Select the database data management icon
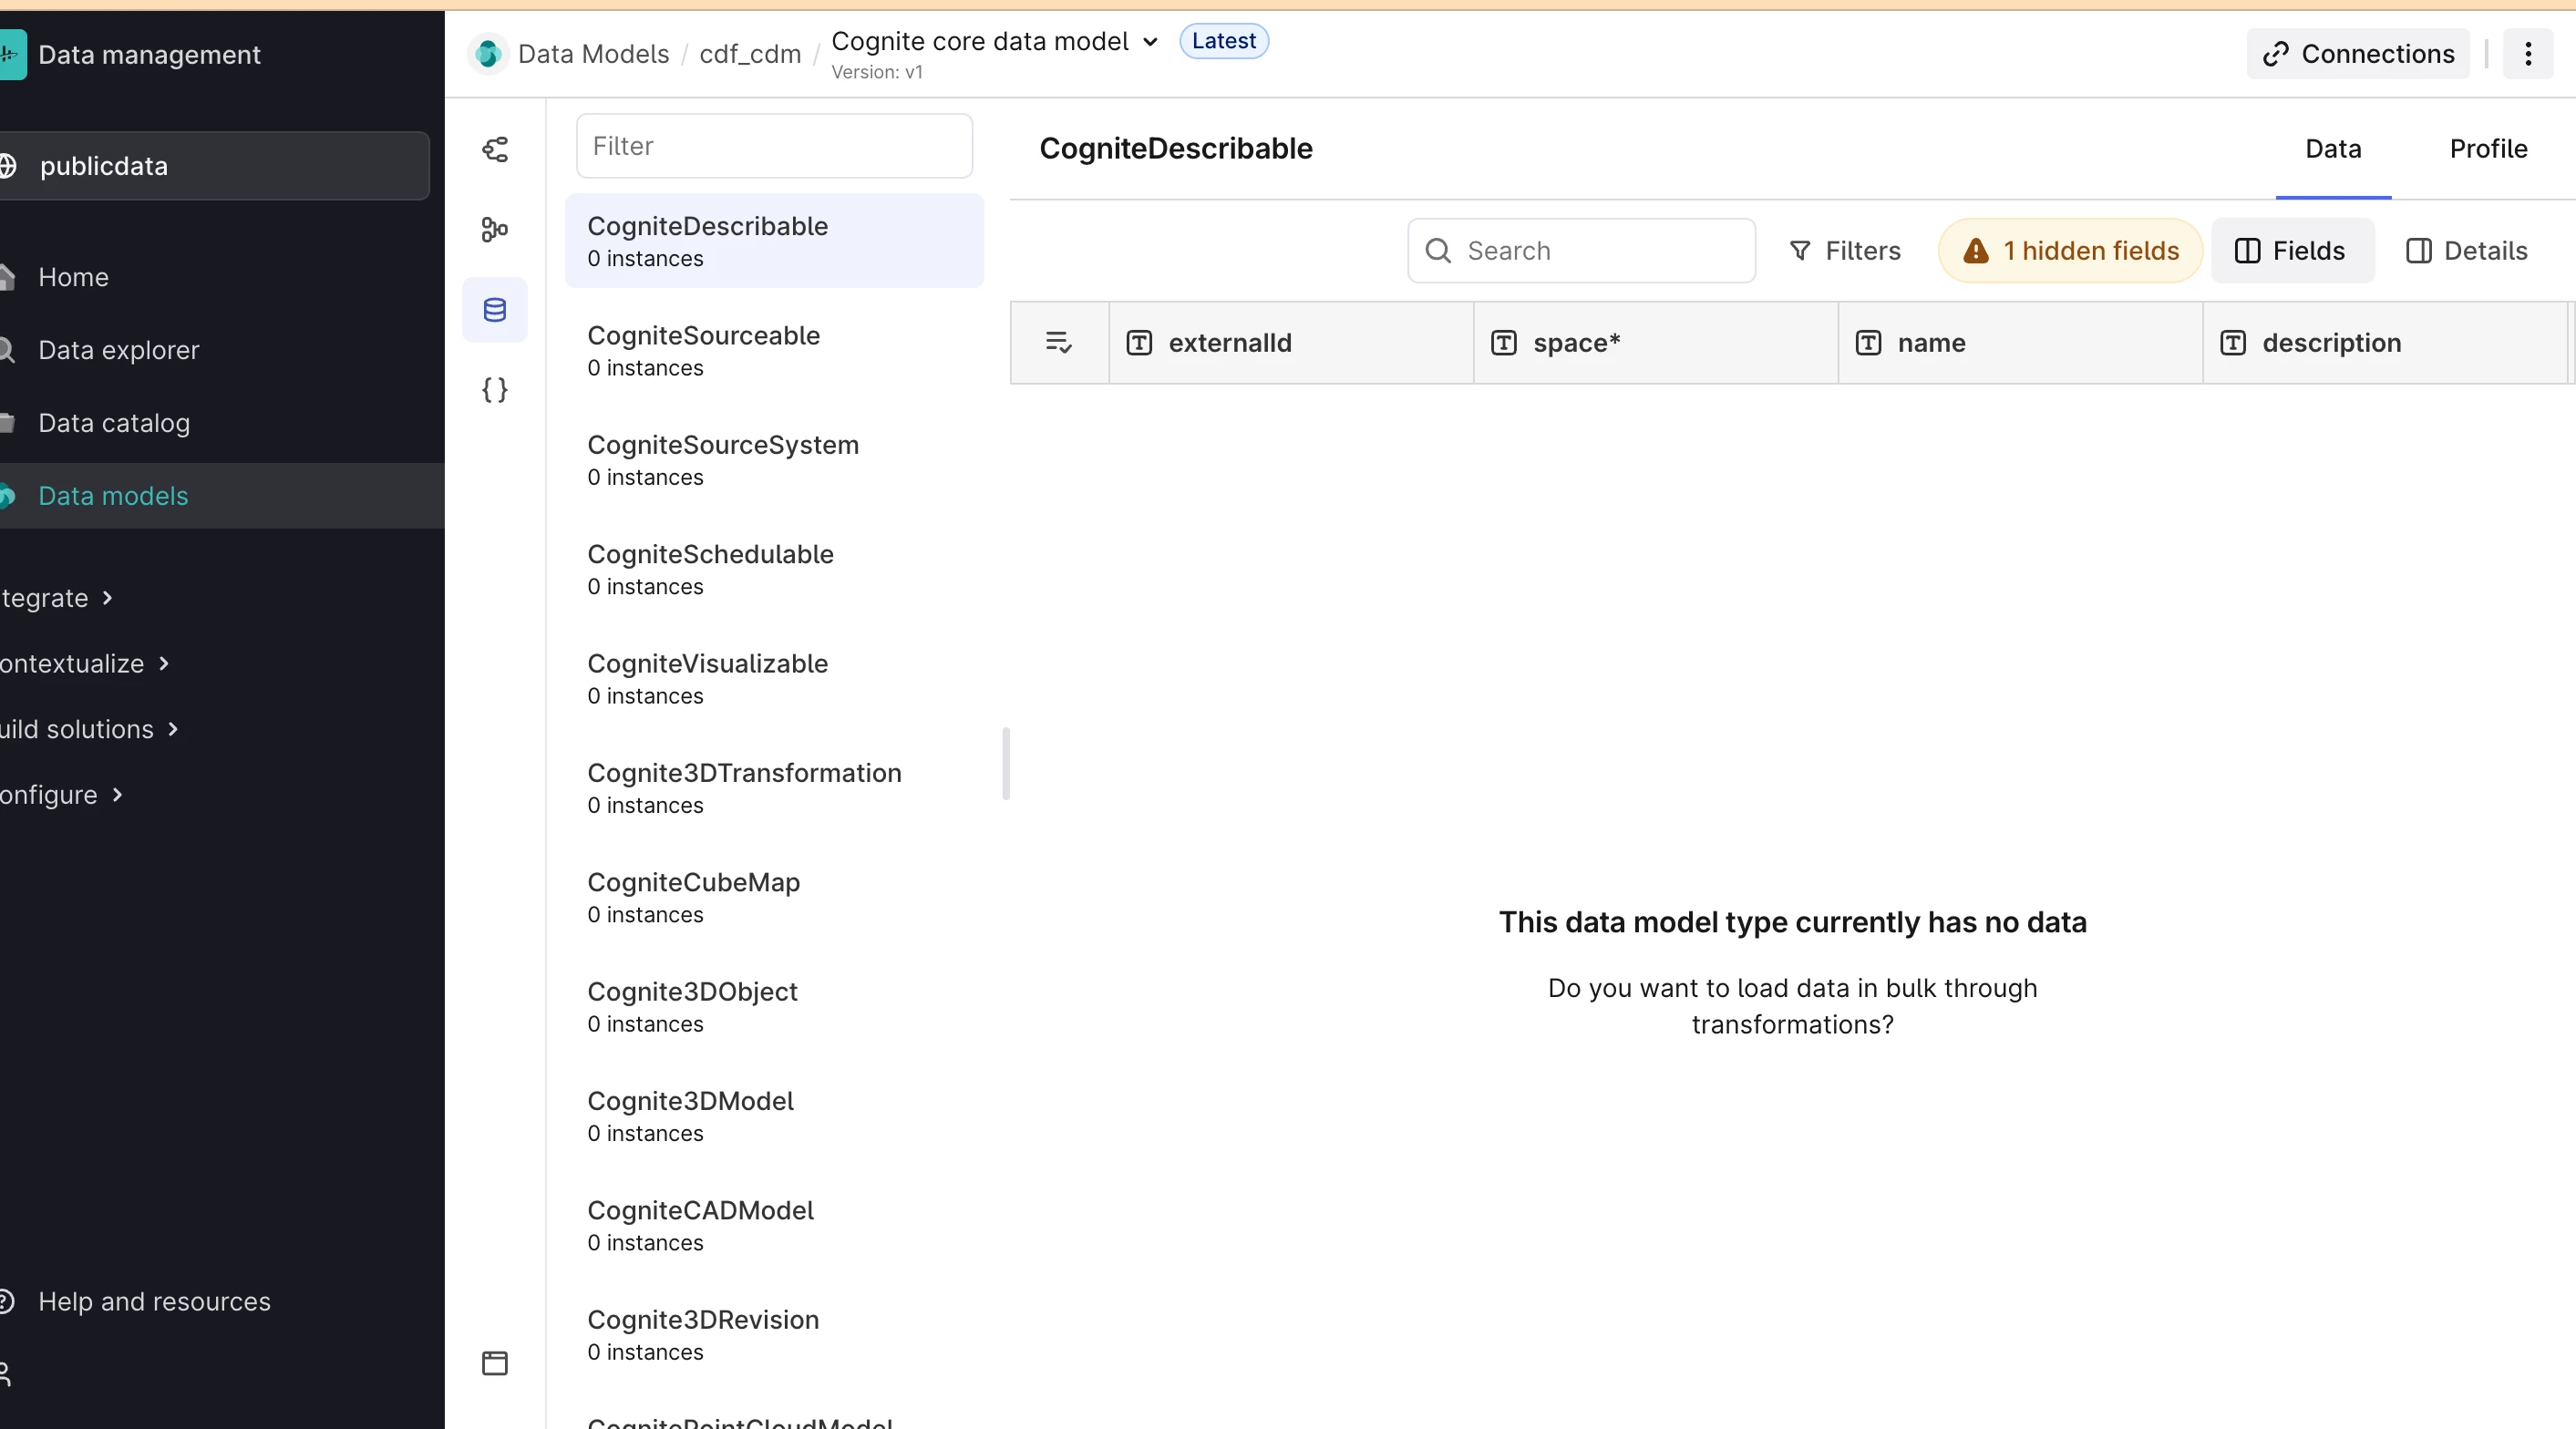The image size is (2576, 1429). click(x=495, y=310)
